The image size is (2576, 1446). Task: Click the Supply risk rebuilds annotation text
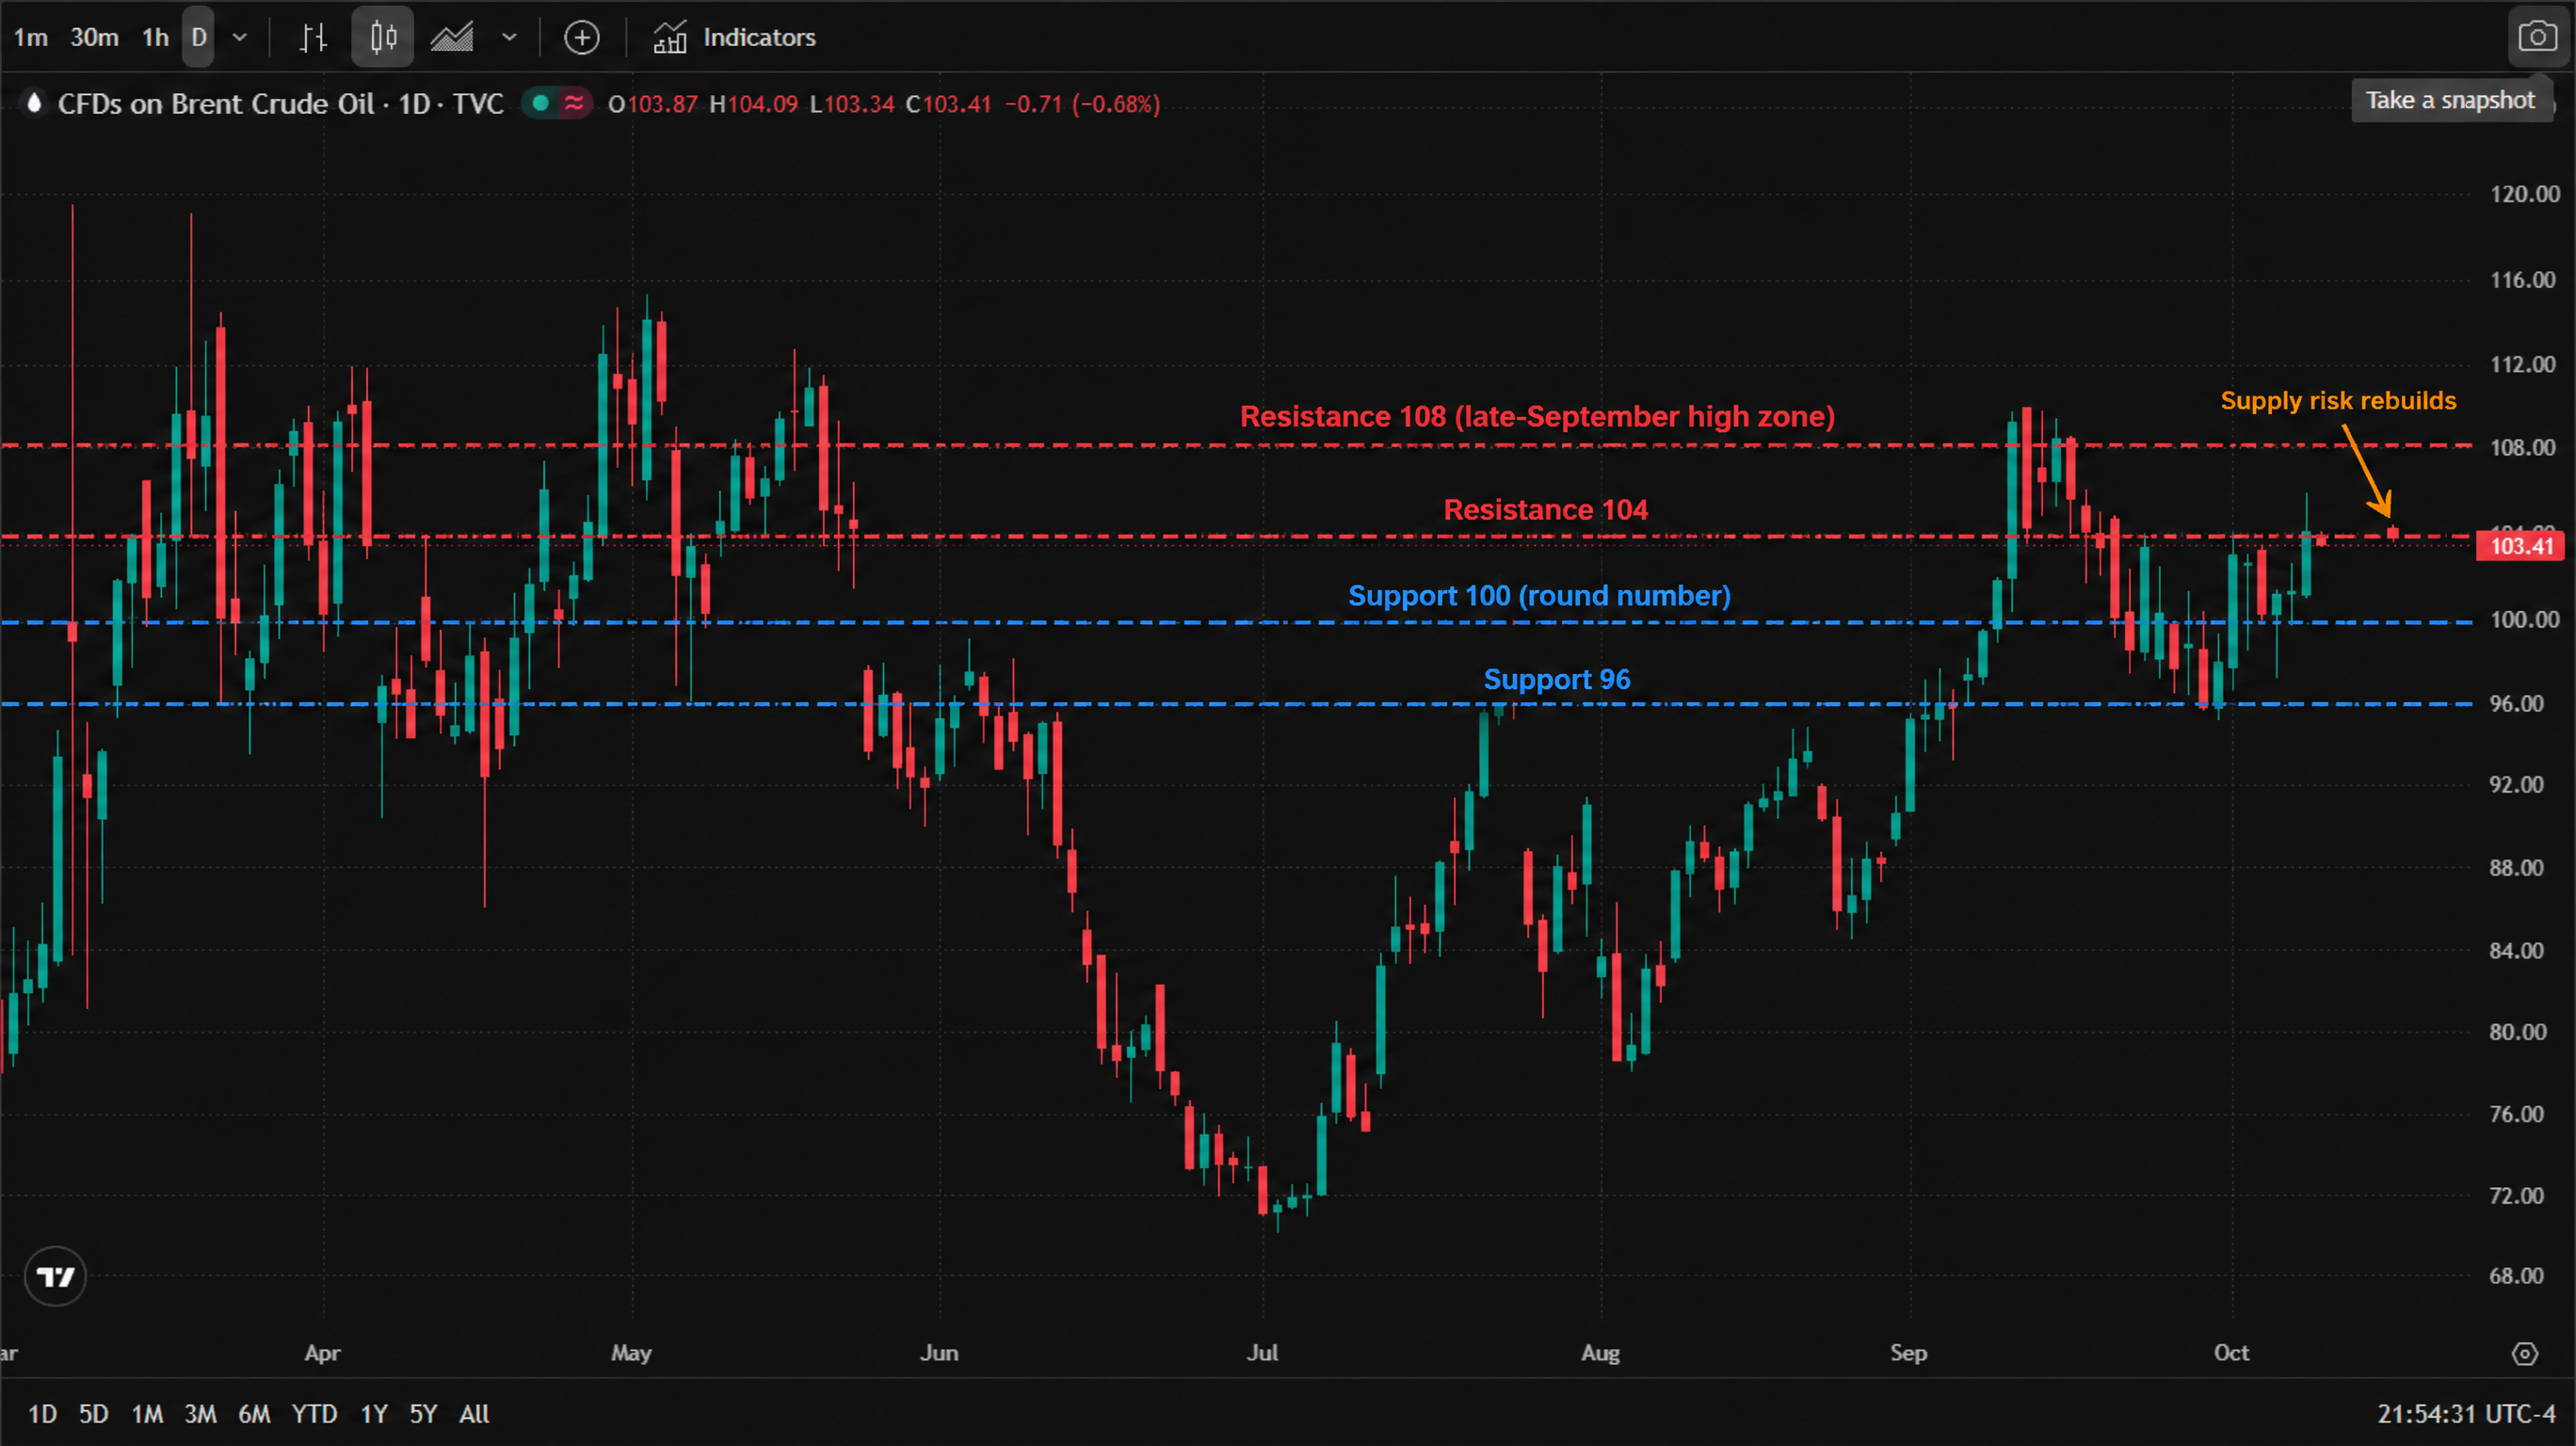pyautogui.click(x=2338, y=401)
